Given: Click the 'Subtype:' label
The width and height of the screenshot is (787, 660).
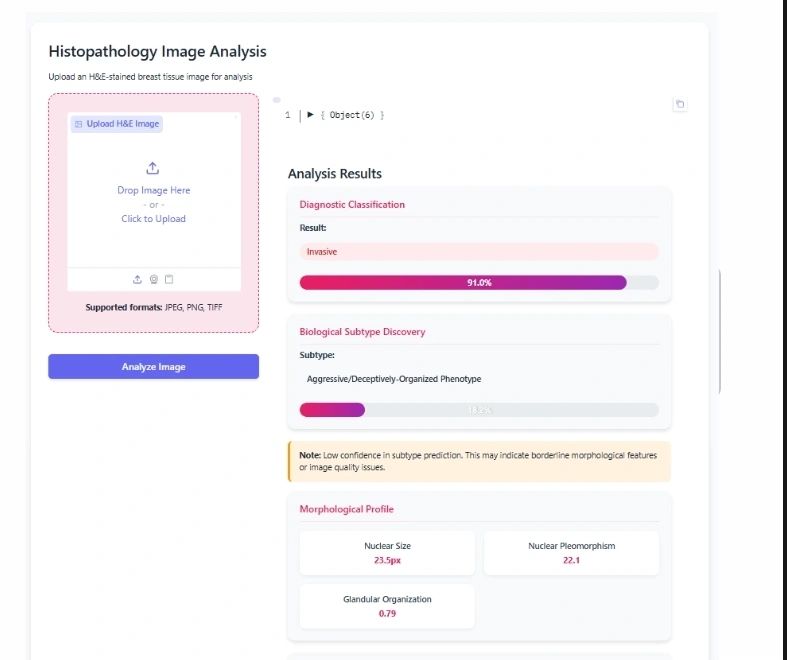Looking at the screenshot, I should click(317, 355).
